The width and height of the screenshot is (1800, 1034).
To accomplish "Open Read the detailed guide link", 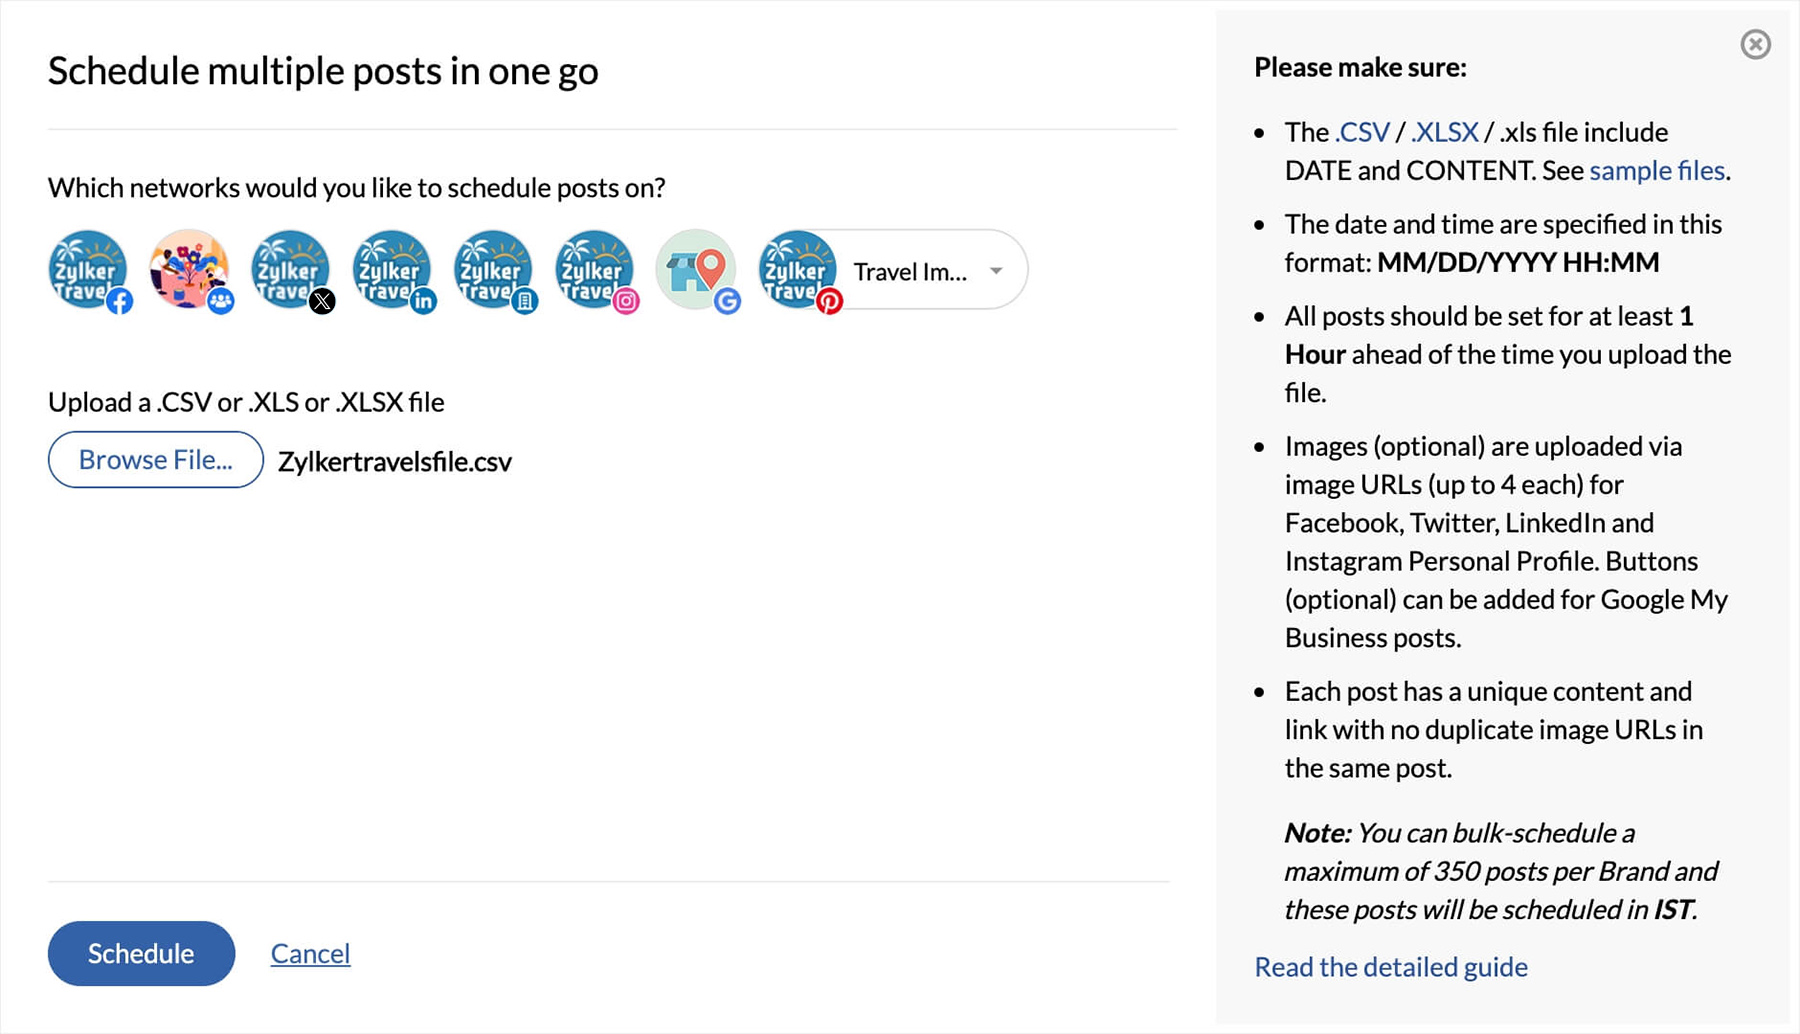I will tap(1390, 967).
